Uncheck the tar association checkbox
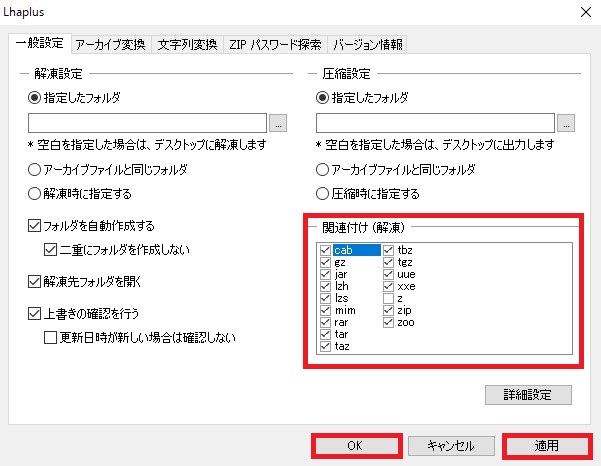 325,334
